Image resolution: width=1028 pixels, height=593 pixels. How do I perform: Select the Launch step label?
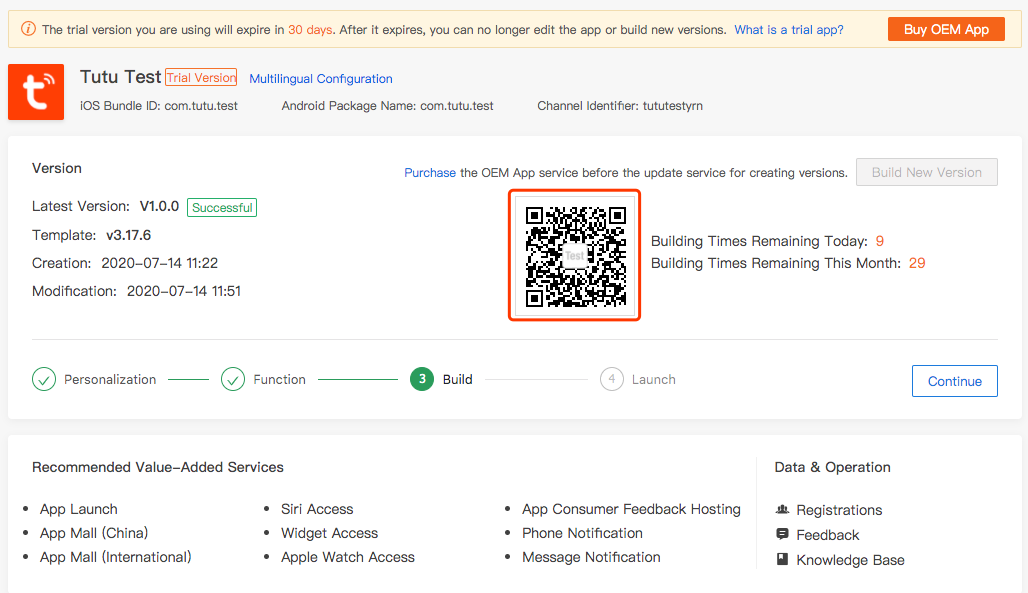(654, 380)
